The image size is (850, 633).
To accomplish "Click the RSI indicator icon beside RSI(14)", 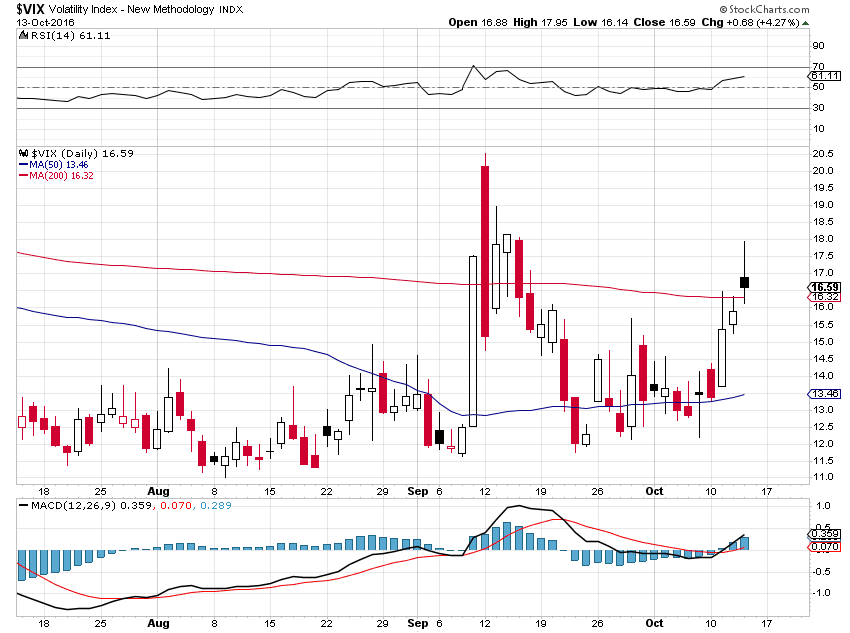I will coord(23,35).
